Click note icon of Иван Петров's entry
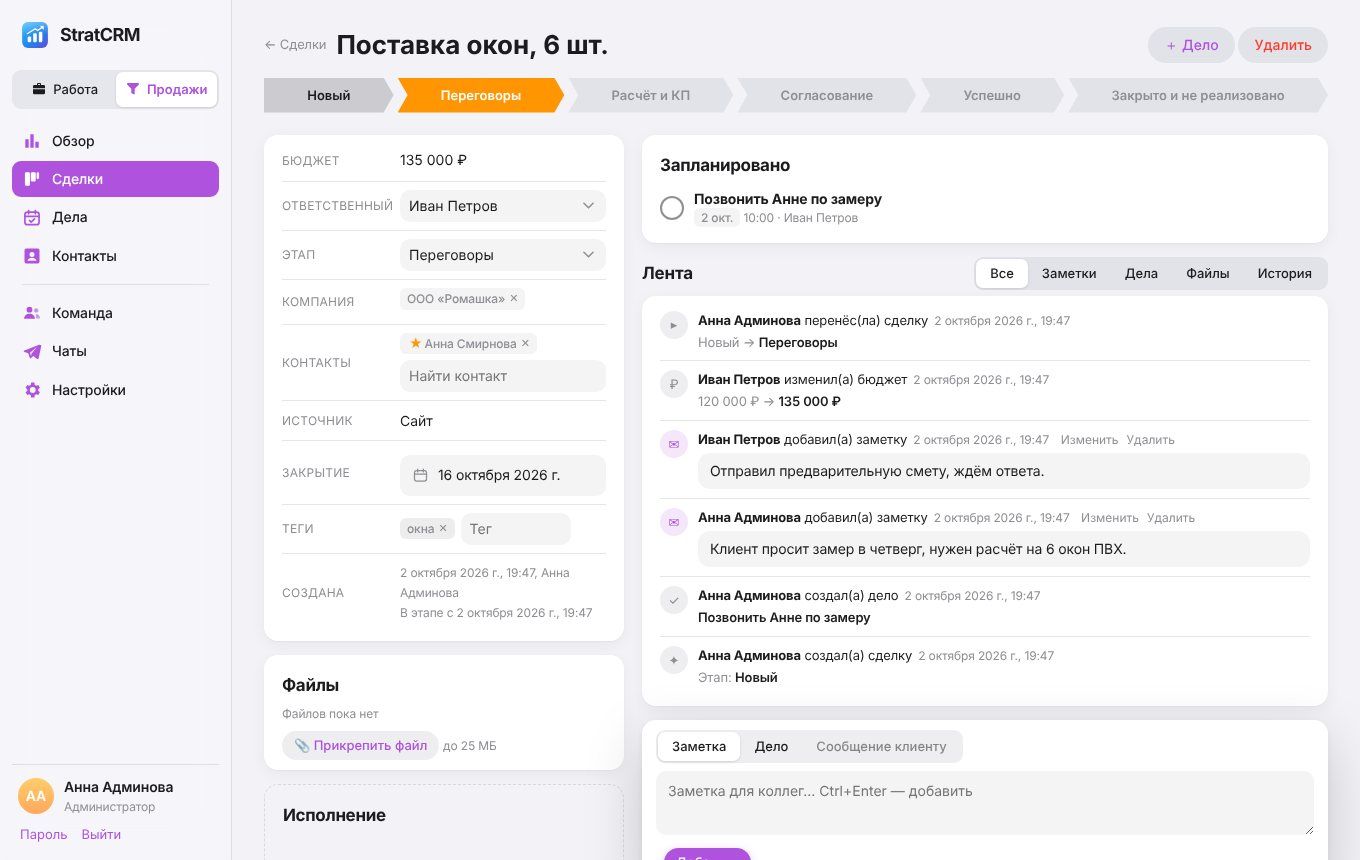The width and height of the screenshot is (1360, 860). [x=674, y=444]
